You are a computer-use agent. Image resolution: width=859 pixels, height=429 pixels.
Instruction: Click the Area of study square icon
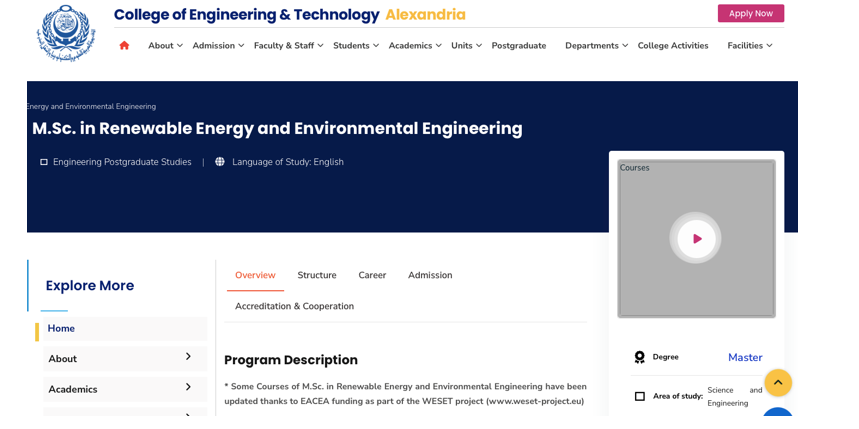tap(640, 396)
